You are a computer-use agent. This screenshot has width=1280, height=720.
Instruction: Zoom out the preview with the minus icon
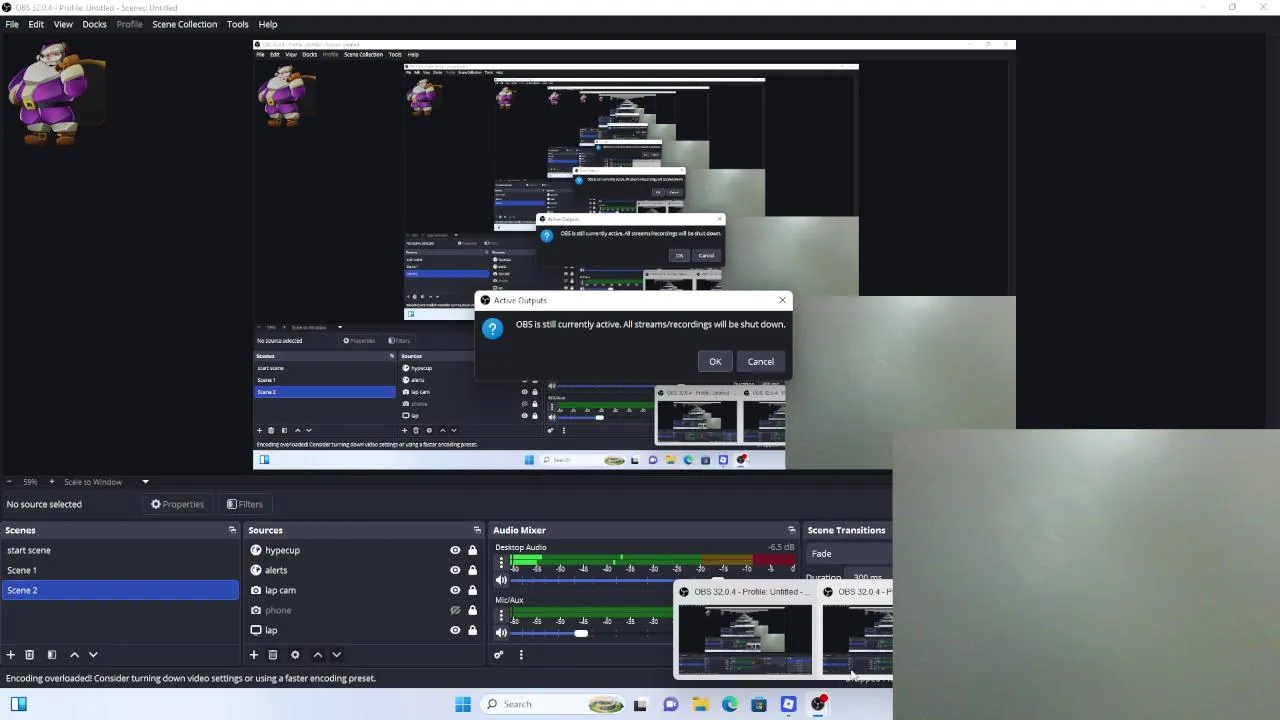(8, 482)
